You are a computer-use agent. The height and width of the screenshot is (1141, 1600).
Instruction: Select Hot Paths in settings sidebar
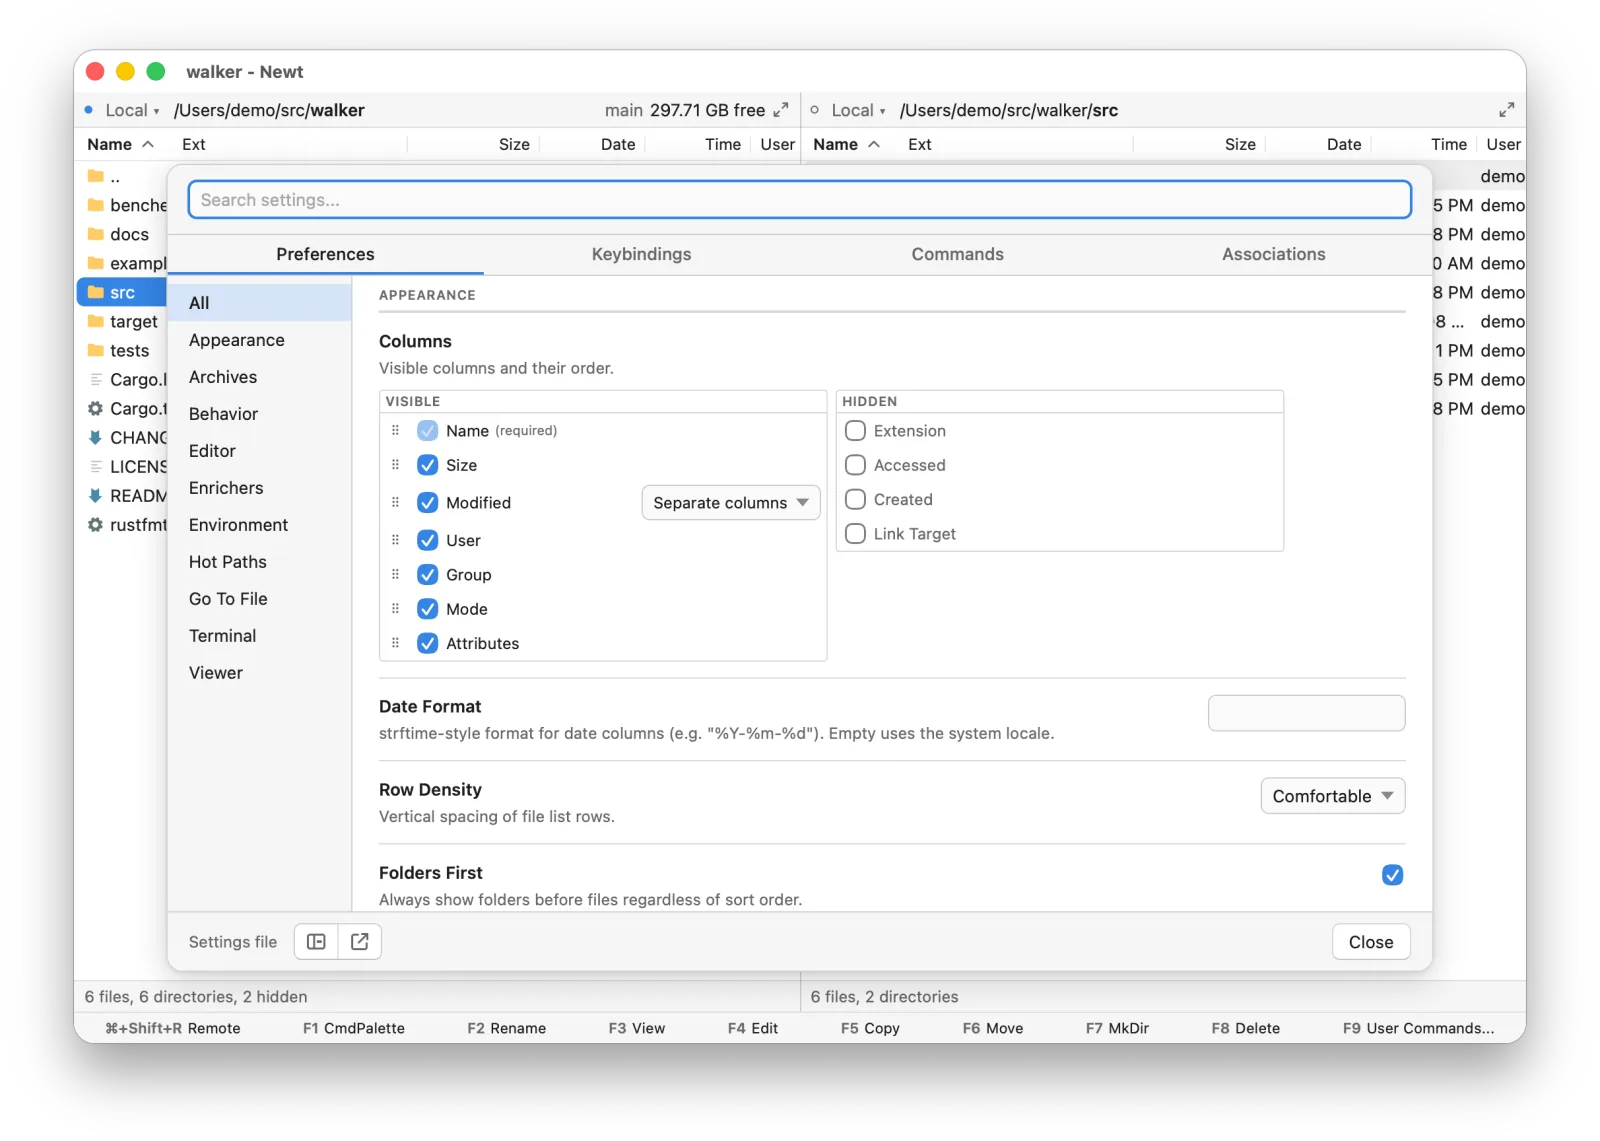(260, 562)
